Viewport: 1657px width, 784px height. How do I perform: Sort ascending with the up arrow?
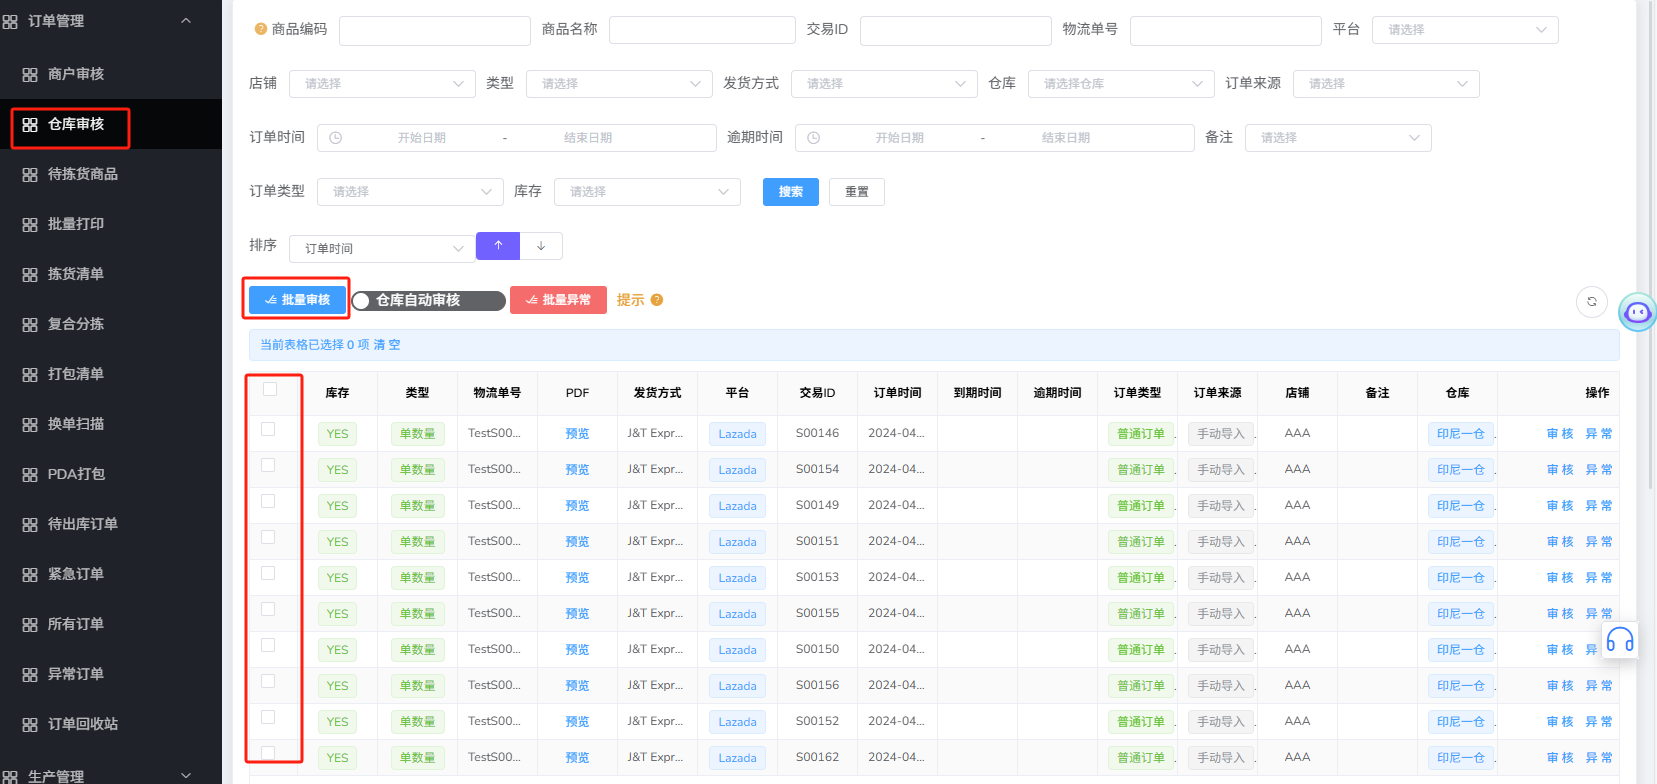coord(498,246)
